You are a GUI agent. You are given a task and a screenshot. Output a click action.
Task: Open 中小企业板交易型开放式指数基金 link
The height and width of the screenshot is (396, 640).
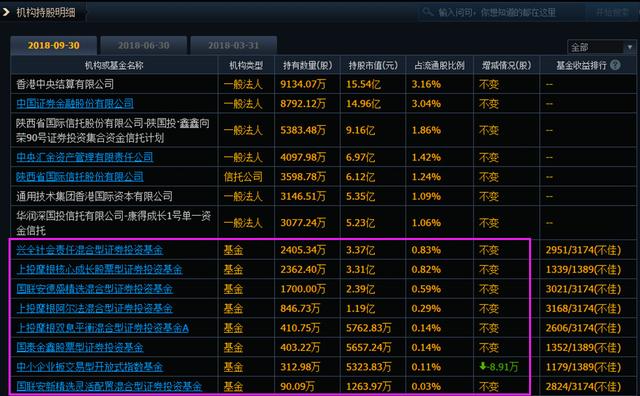coord(90,367)
